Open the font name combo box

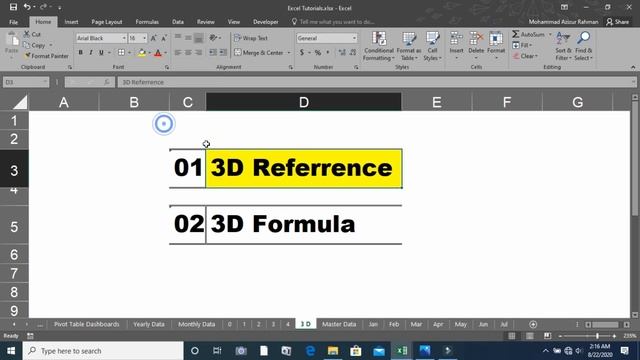coord(101,38)
